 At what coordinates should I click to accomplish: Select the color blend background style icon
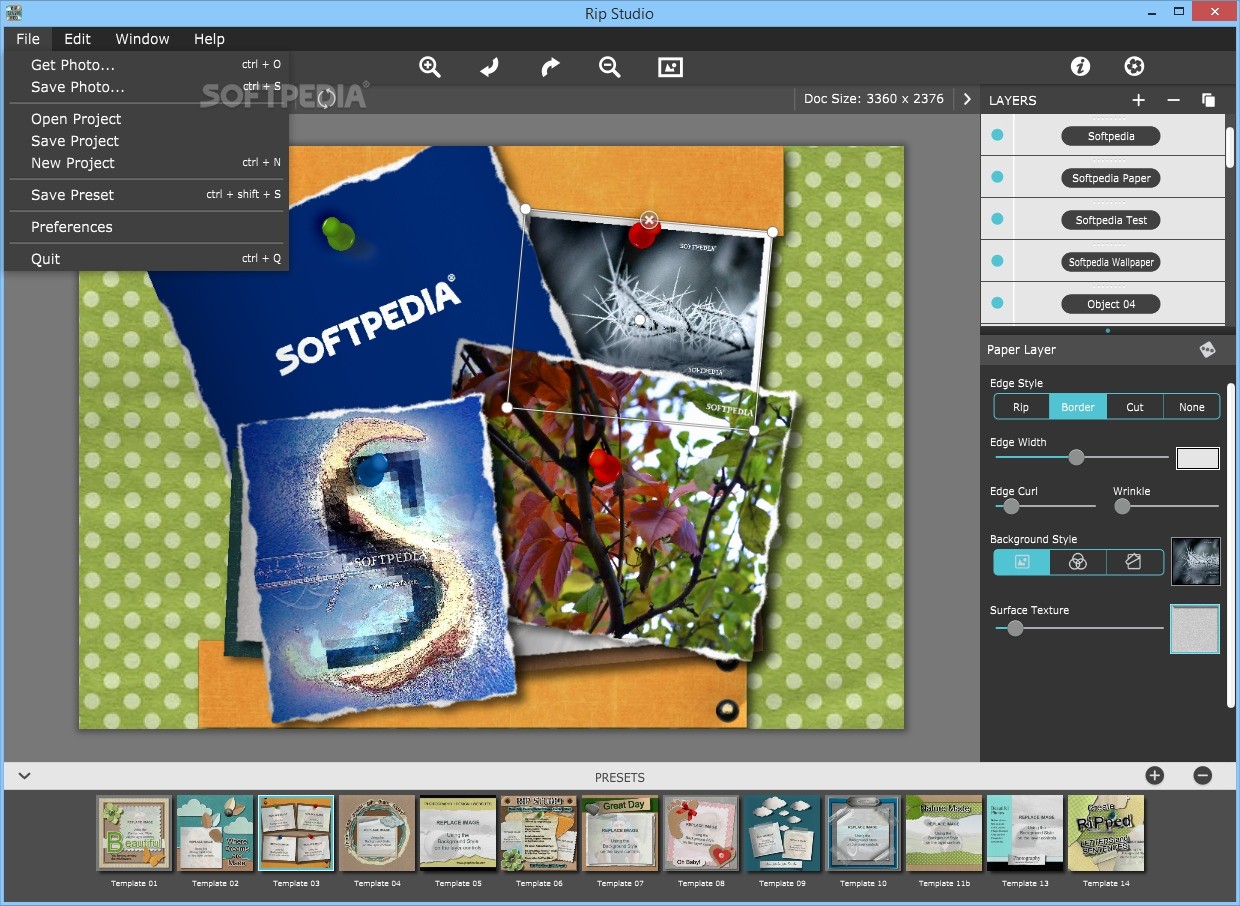coord(1078,562)
